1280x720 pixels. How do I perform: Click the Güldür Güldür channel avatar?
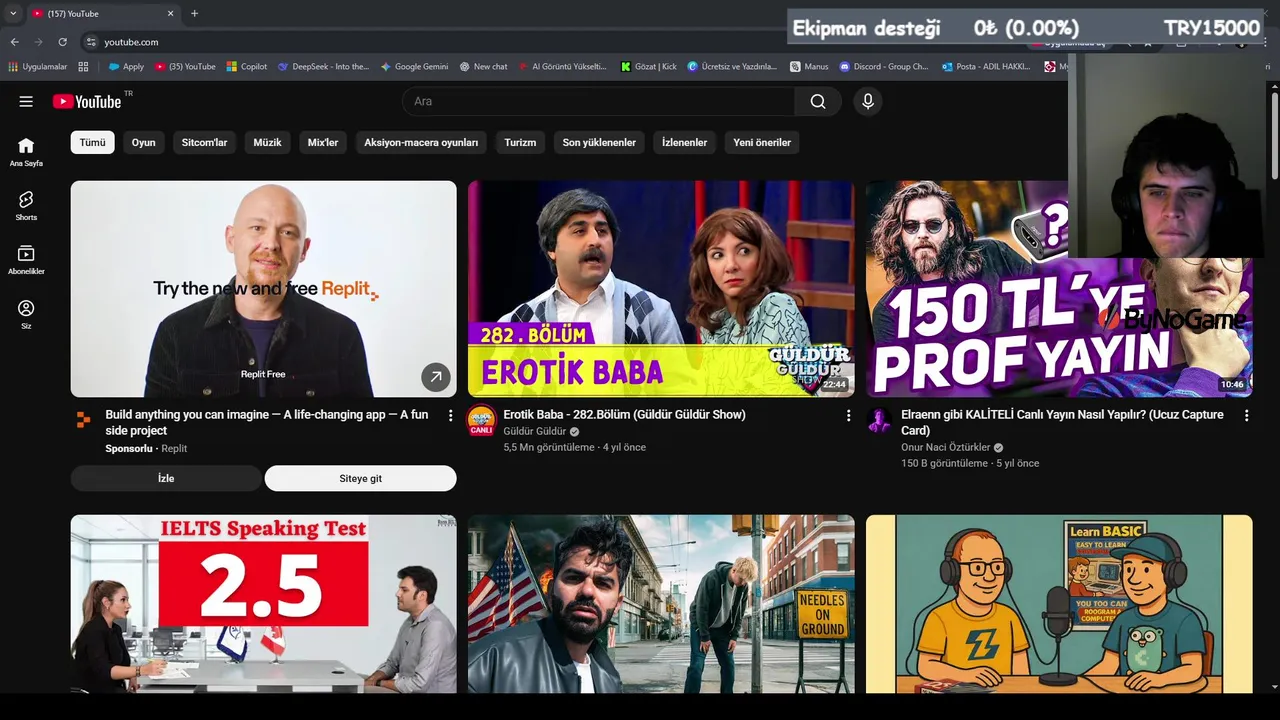pyautogui.click(x=482, y=420)
